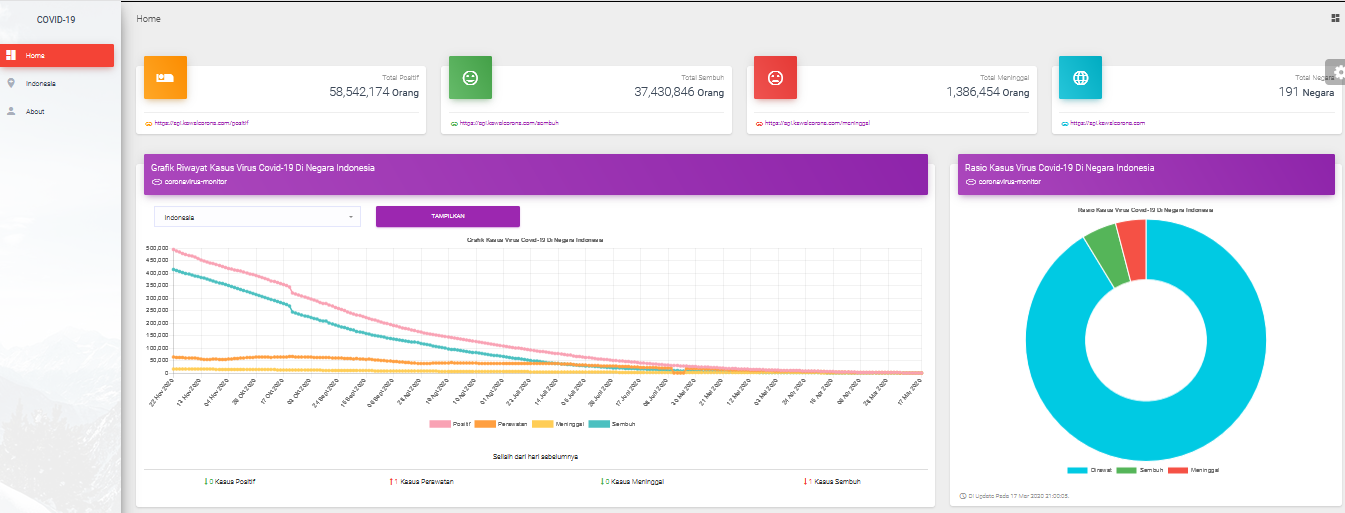Toggle Perawatan series in chart legend

point(505,424)
